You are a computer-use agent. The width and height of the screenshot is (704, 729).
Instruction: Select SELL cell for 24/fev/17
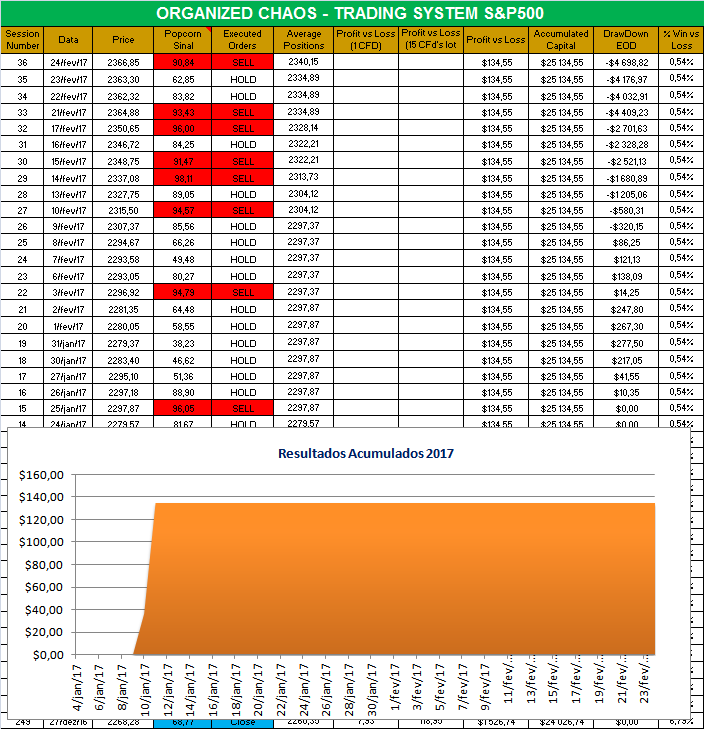242,62
